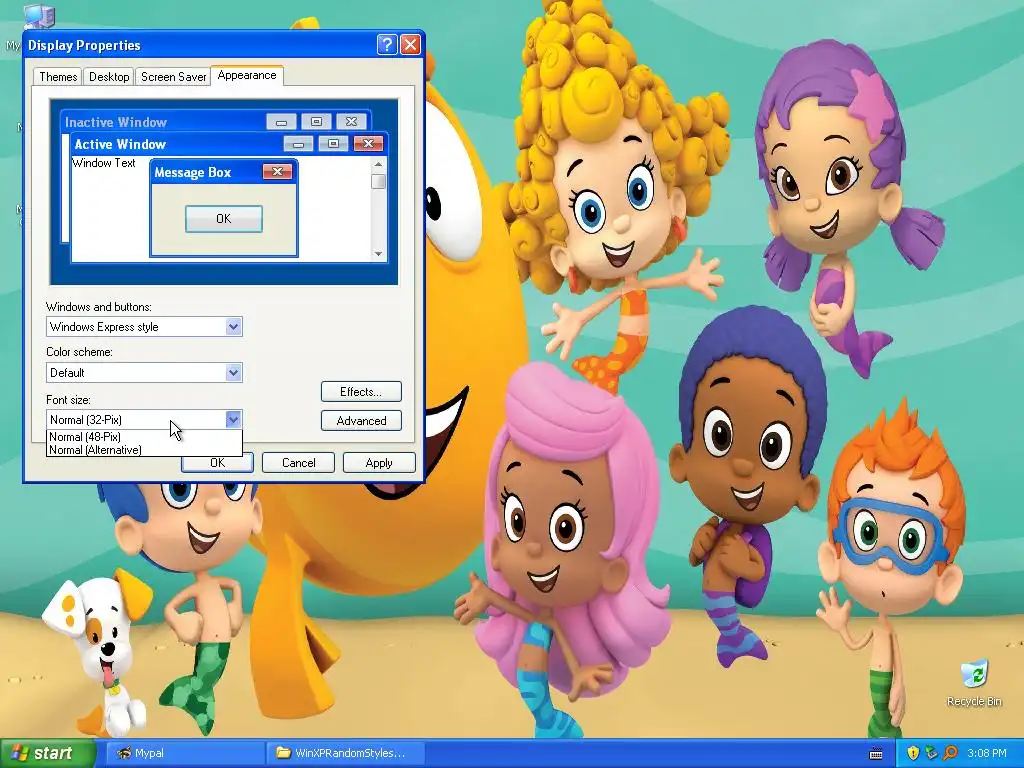Close the Display Properties dialog
1024x768 pixels.
pos(410,44)
